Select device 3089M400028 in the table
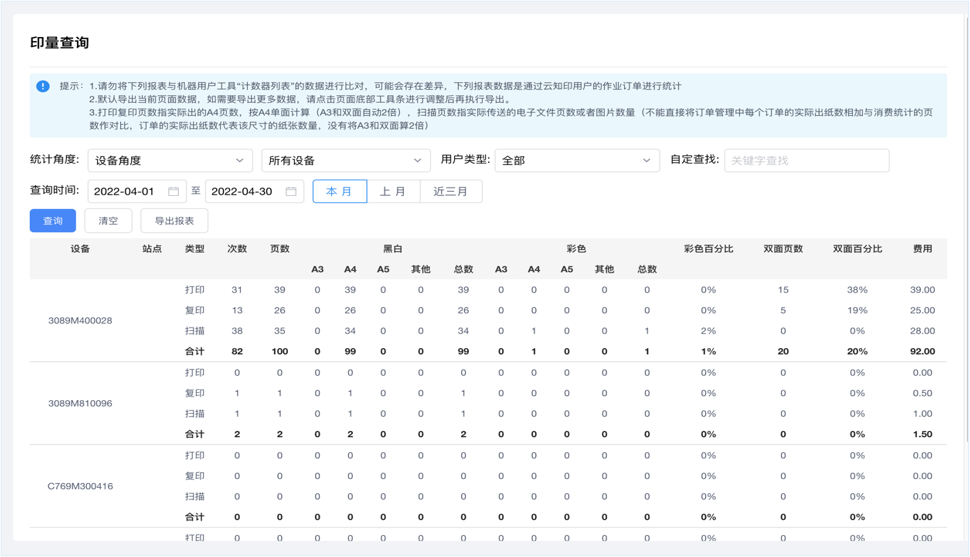Image resolution: width=970 pixels, height=557 pixels. (80, 320)
